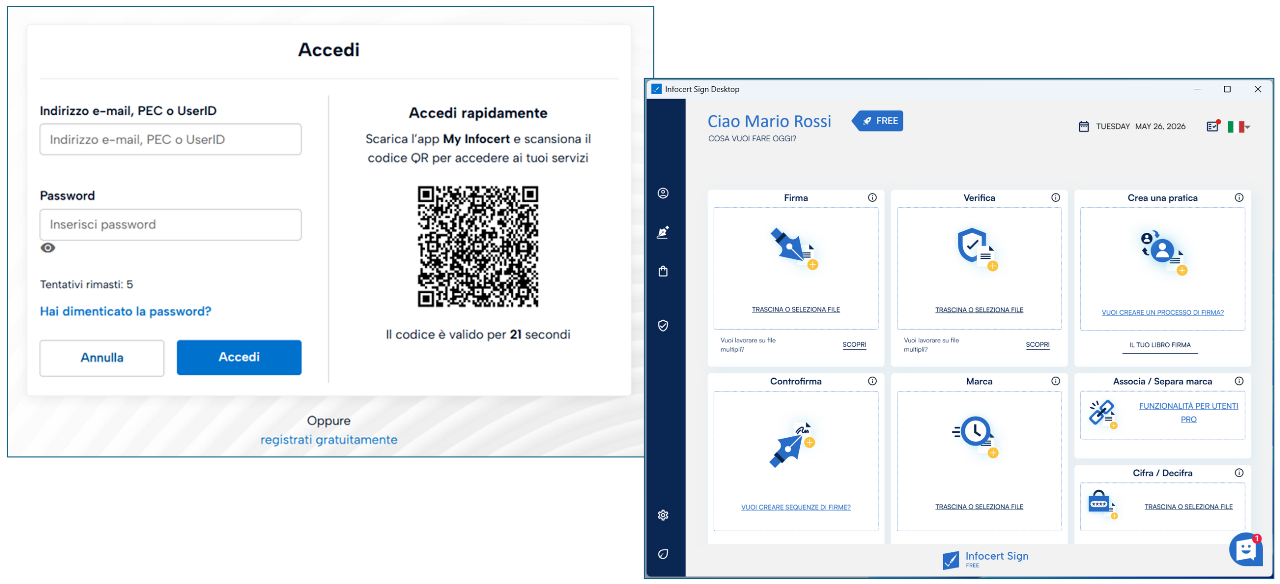The image size is (1280, 584).
Task: Open info icon on Marca card
Action: coord(1056,381)
